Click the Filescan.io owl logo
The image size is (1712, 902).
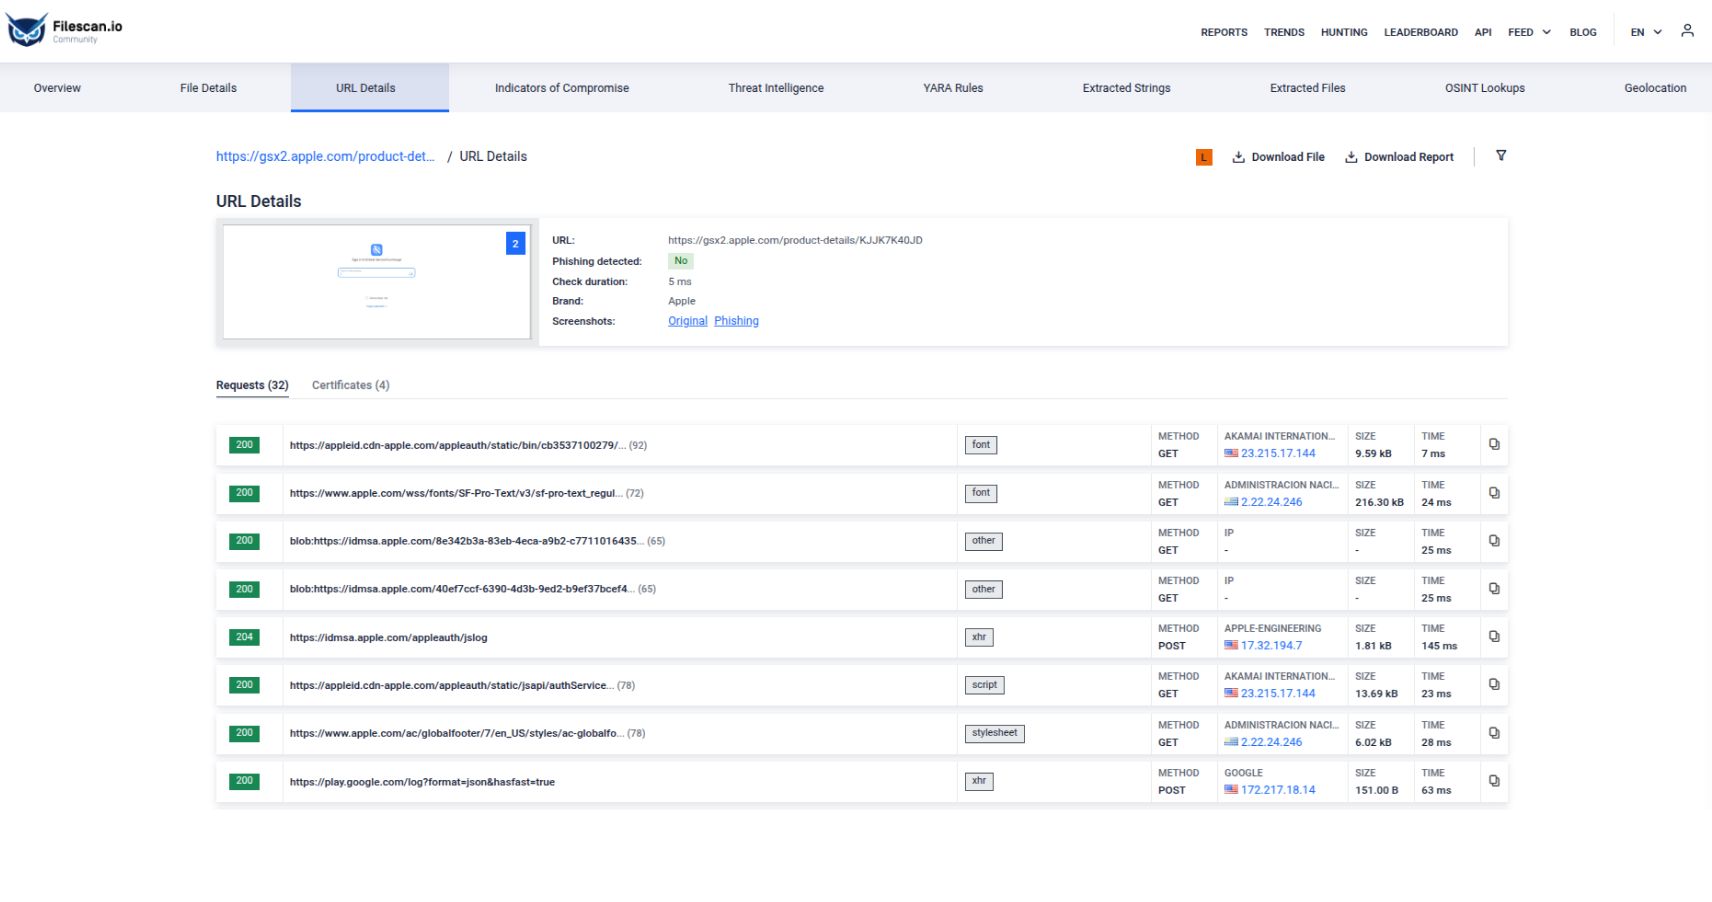pyautogui.click(x=28, y=28)
